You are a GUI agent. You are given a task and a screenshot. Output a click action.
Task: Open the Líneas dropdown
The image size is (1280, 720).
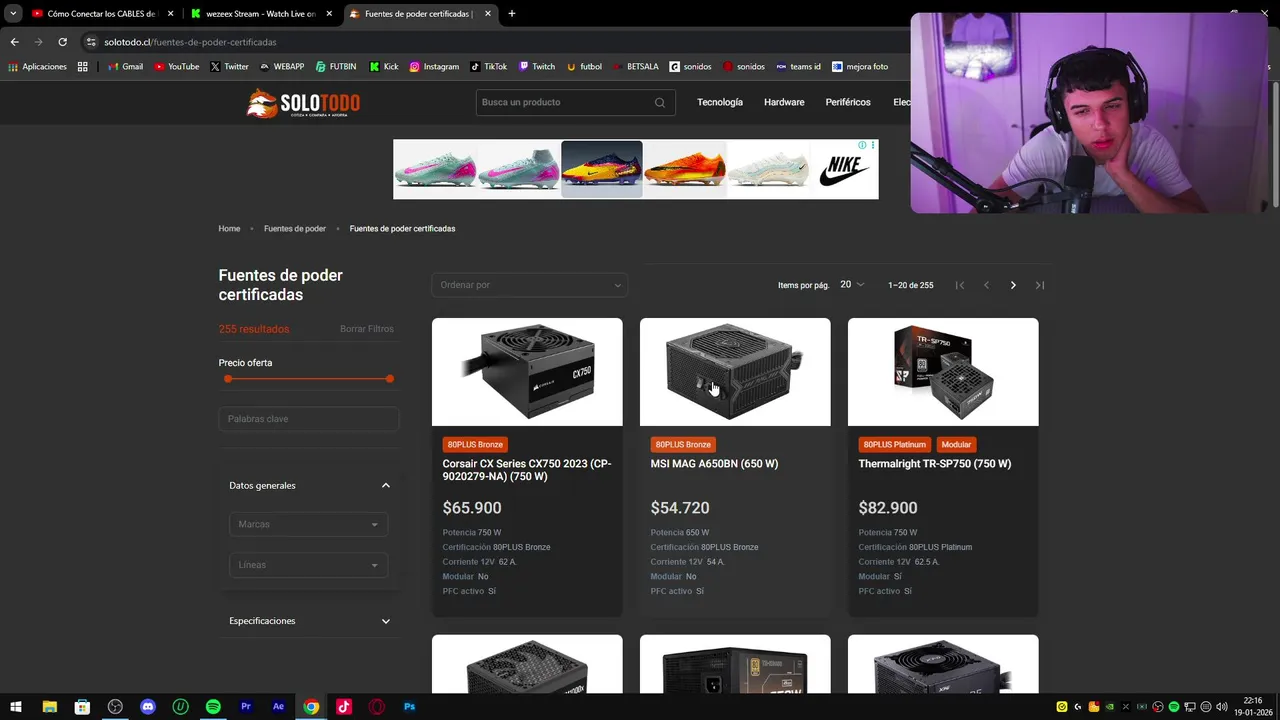click(x=308, y=565)
